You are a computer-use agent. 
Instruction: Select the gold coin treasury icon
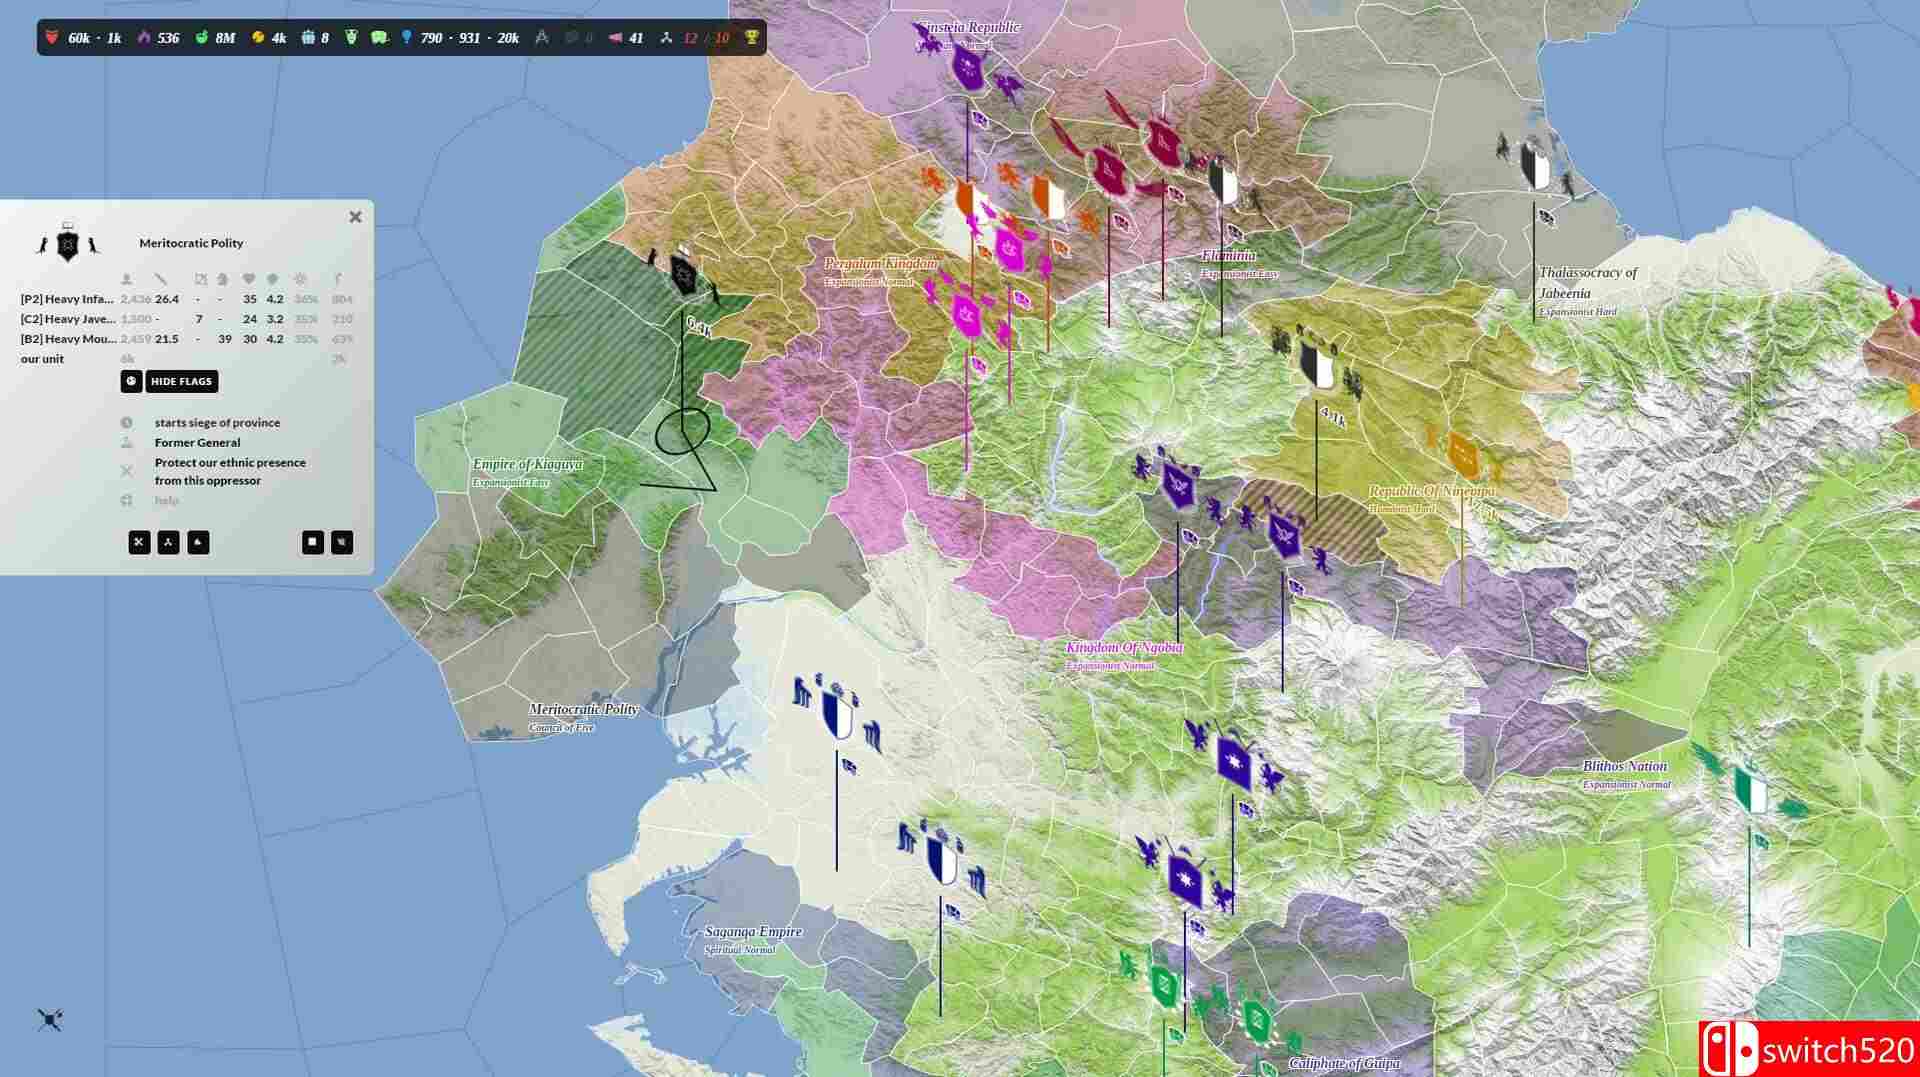pyautogui.click(x=257, y=38)
